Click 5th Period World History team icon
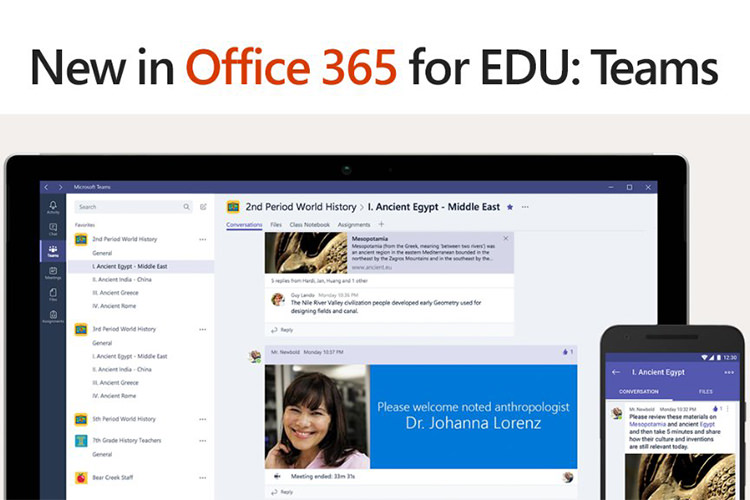Viewport: 750px width, 500px height. point(81,419)
